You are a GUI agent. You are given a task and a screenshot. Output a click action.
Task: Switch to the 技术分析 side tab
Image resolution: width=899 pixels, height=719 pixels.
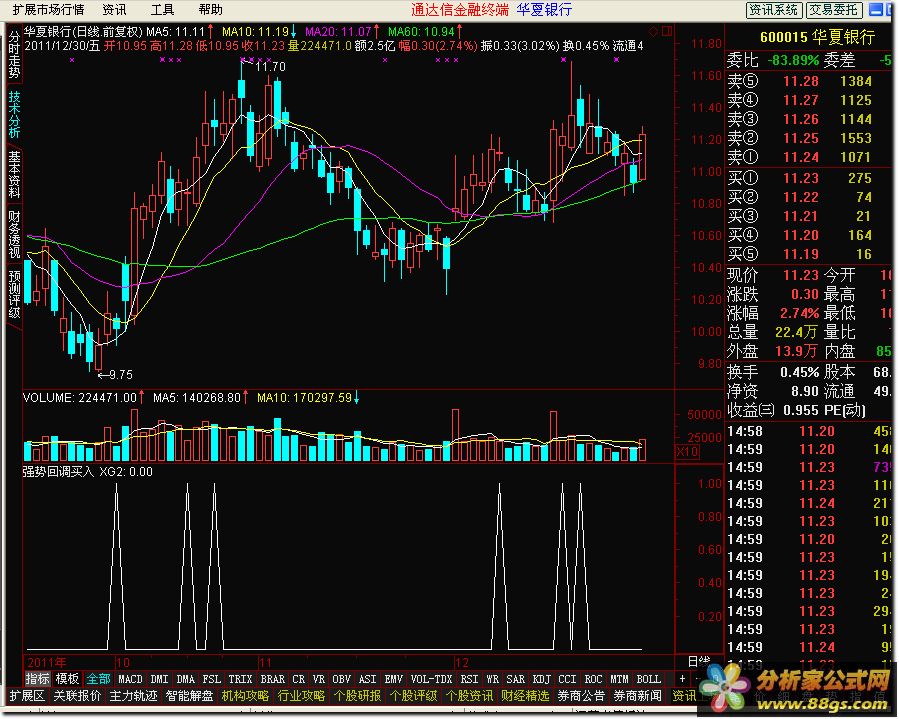point(14,114)
